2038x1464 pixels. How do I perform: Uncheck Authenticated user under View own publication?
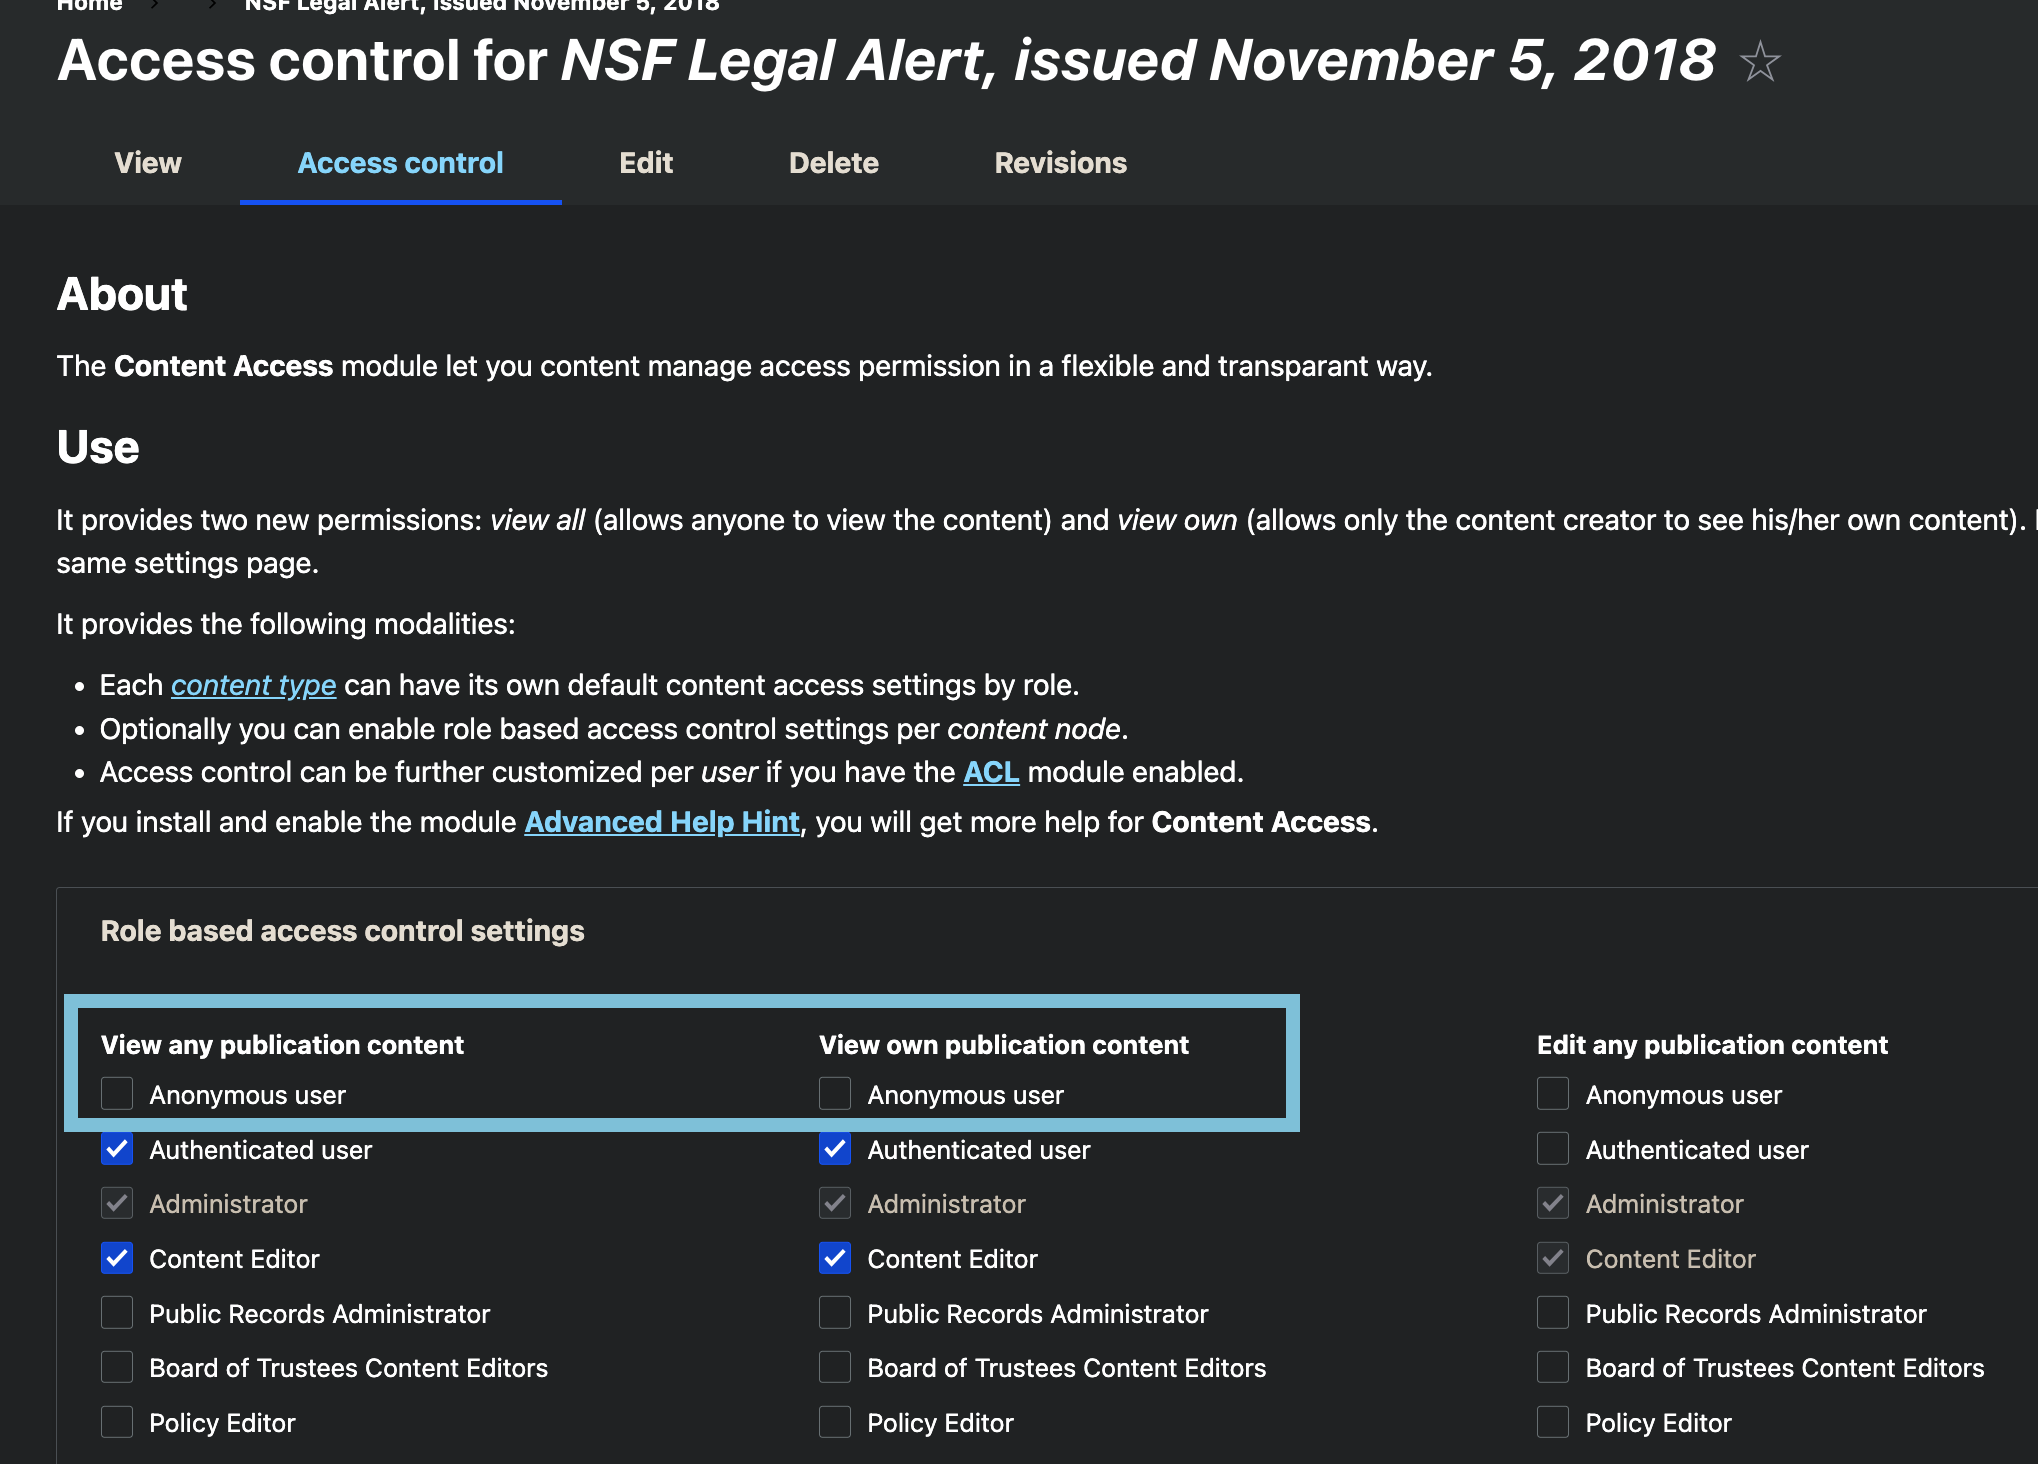click(x=835, y=1149)
